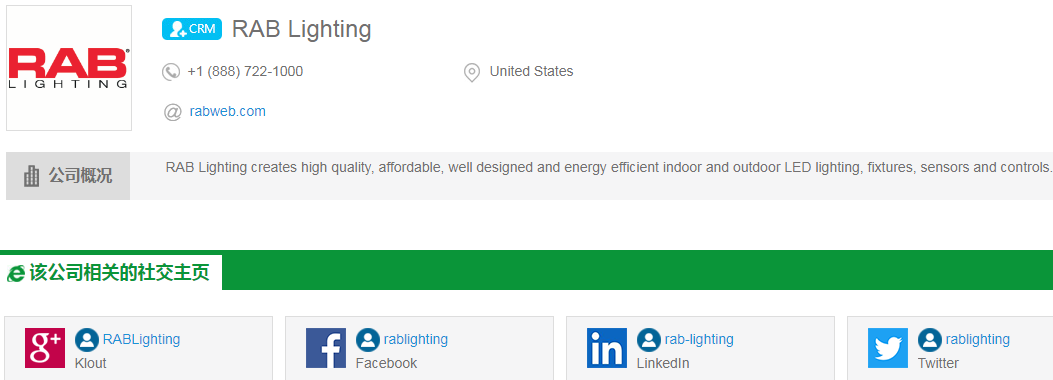Open the rabweb.com link
Screen dimensions: 1053x380
pyautogui.click(x=228, y=111)
